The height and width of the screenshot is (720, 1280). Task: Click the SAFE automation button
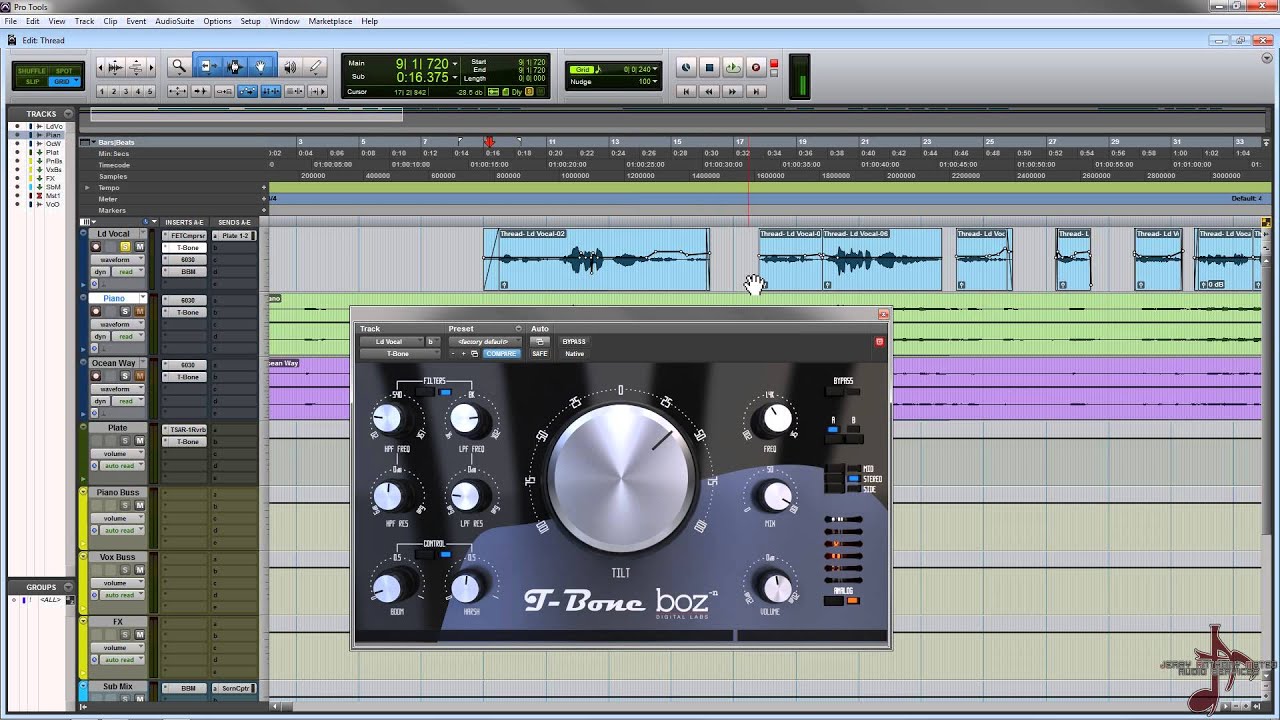click(x=540, y=354)
